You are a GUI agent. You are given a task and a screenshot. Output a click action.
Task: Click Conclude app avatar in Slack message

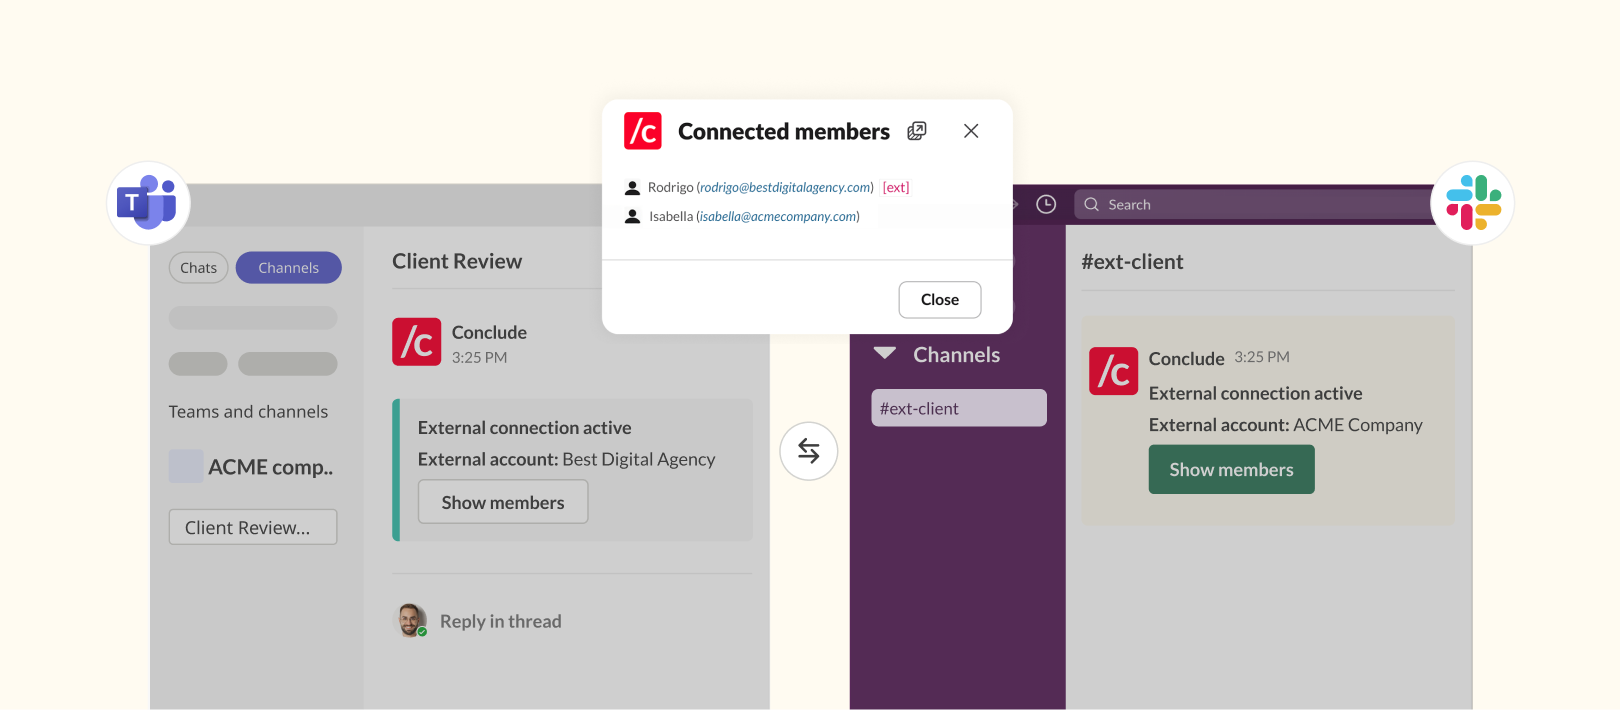pyautogui.click(x=1113, y=371)
